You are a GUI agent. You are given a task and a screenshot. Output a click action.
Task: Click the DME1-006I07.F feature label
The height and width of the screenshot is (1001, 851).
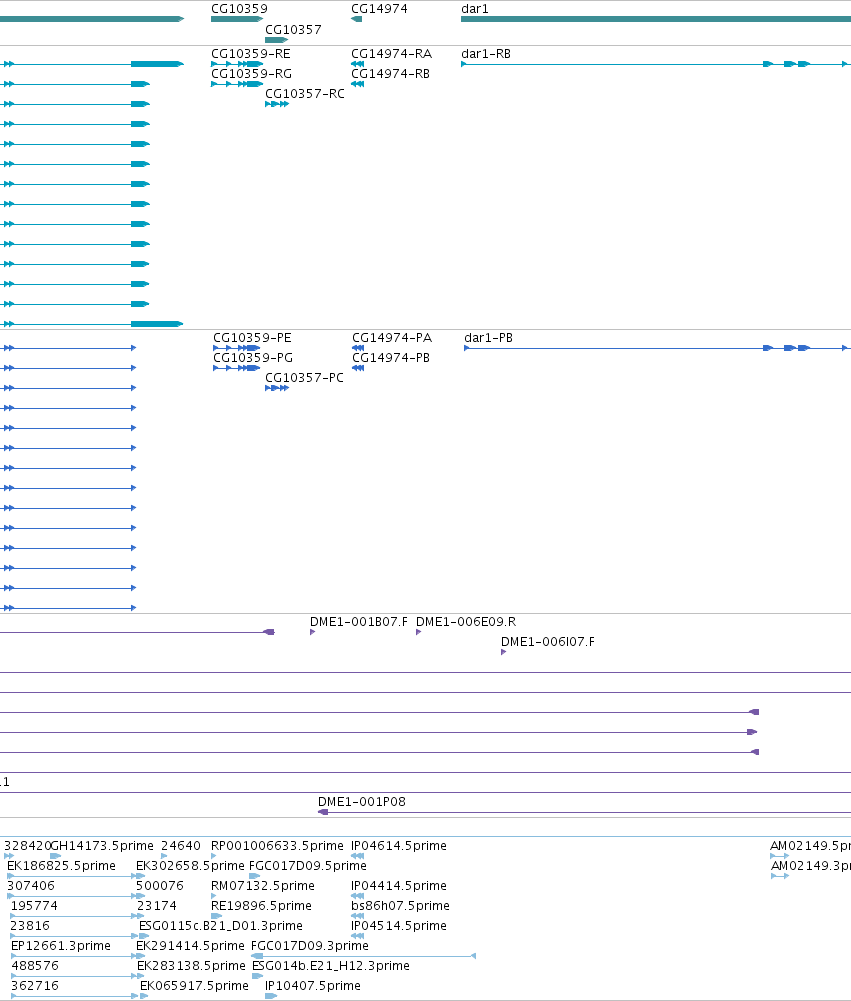coord(548,642)
